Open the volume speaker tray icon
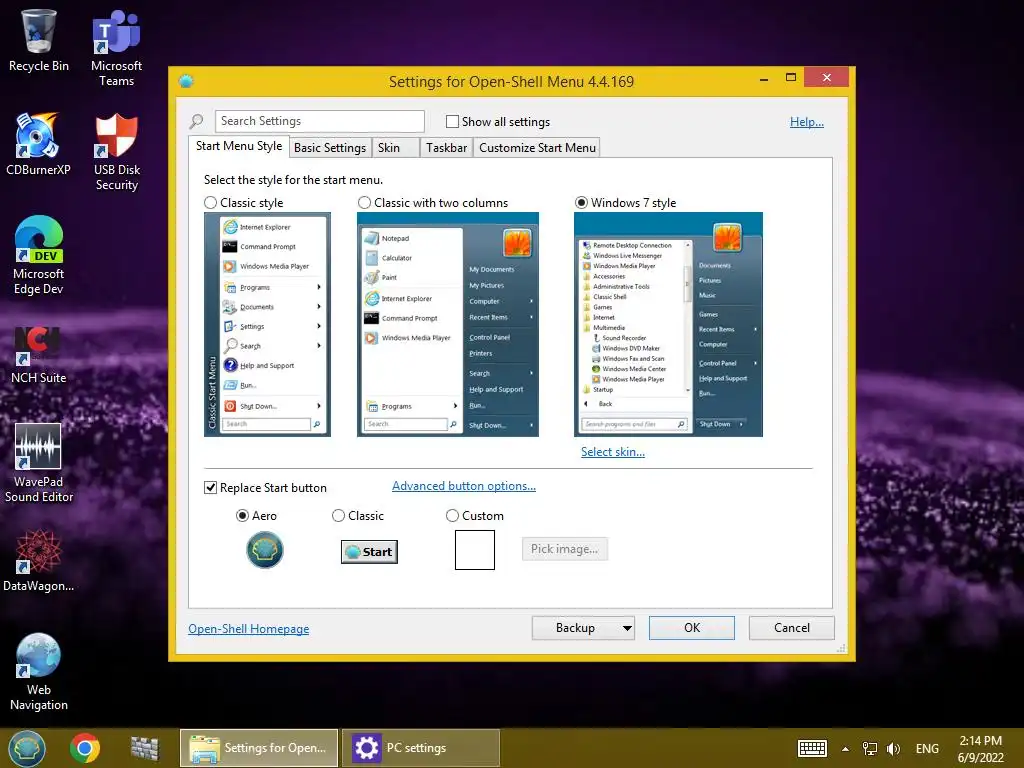 point(893,748)
